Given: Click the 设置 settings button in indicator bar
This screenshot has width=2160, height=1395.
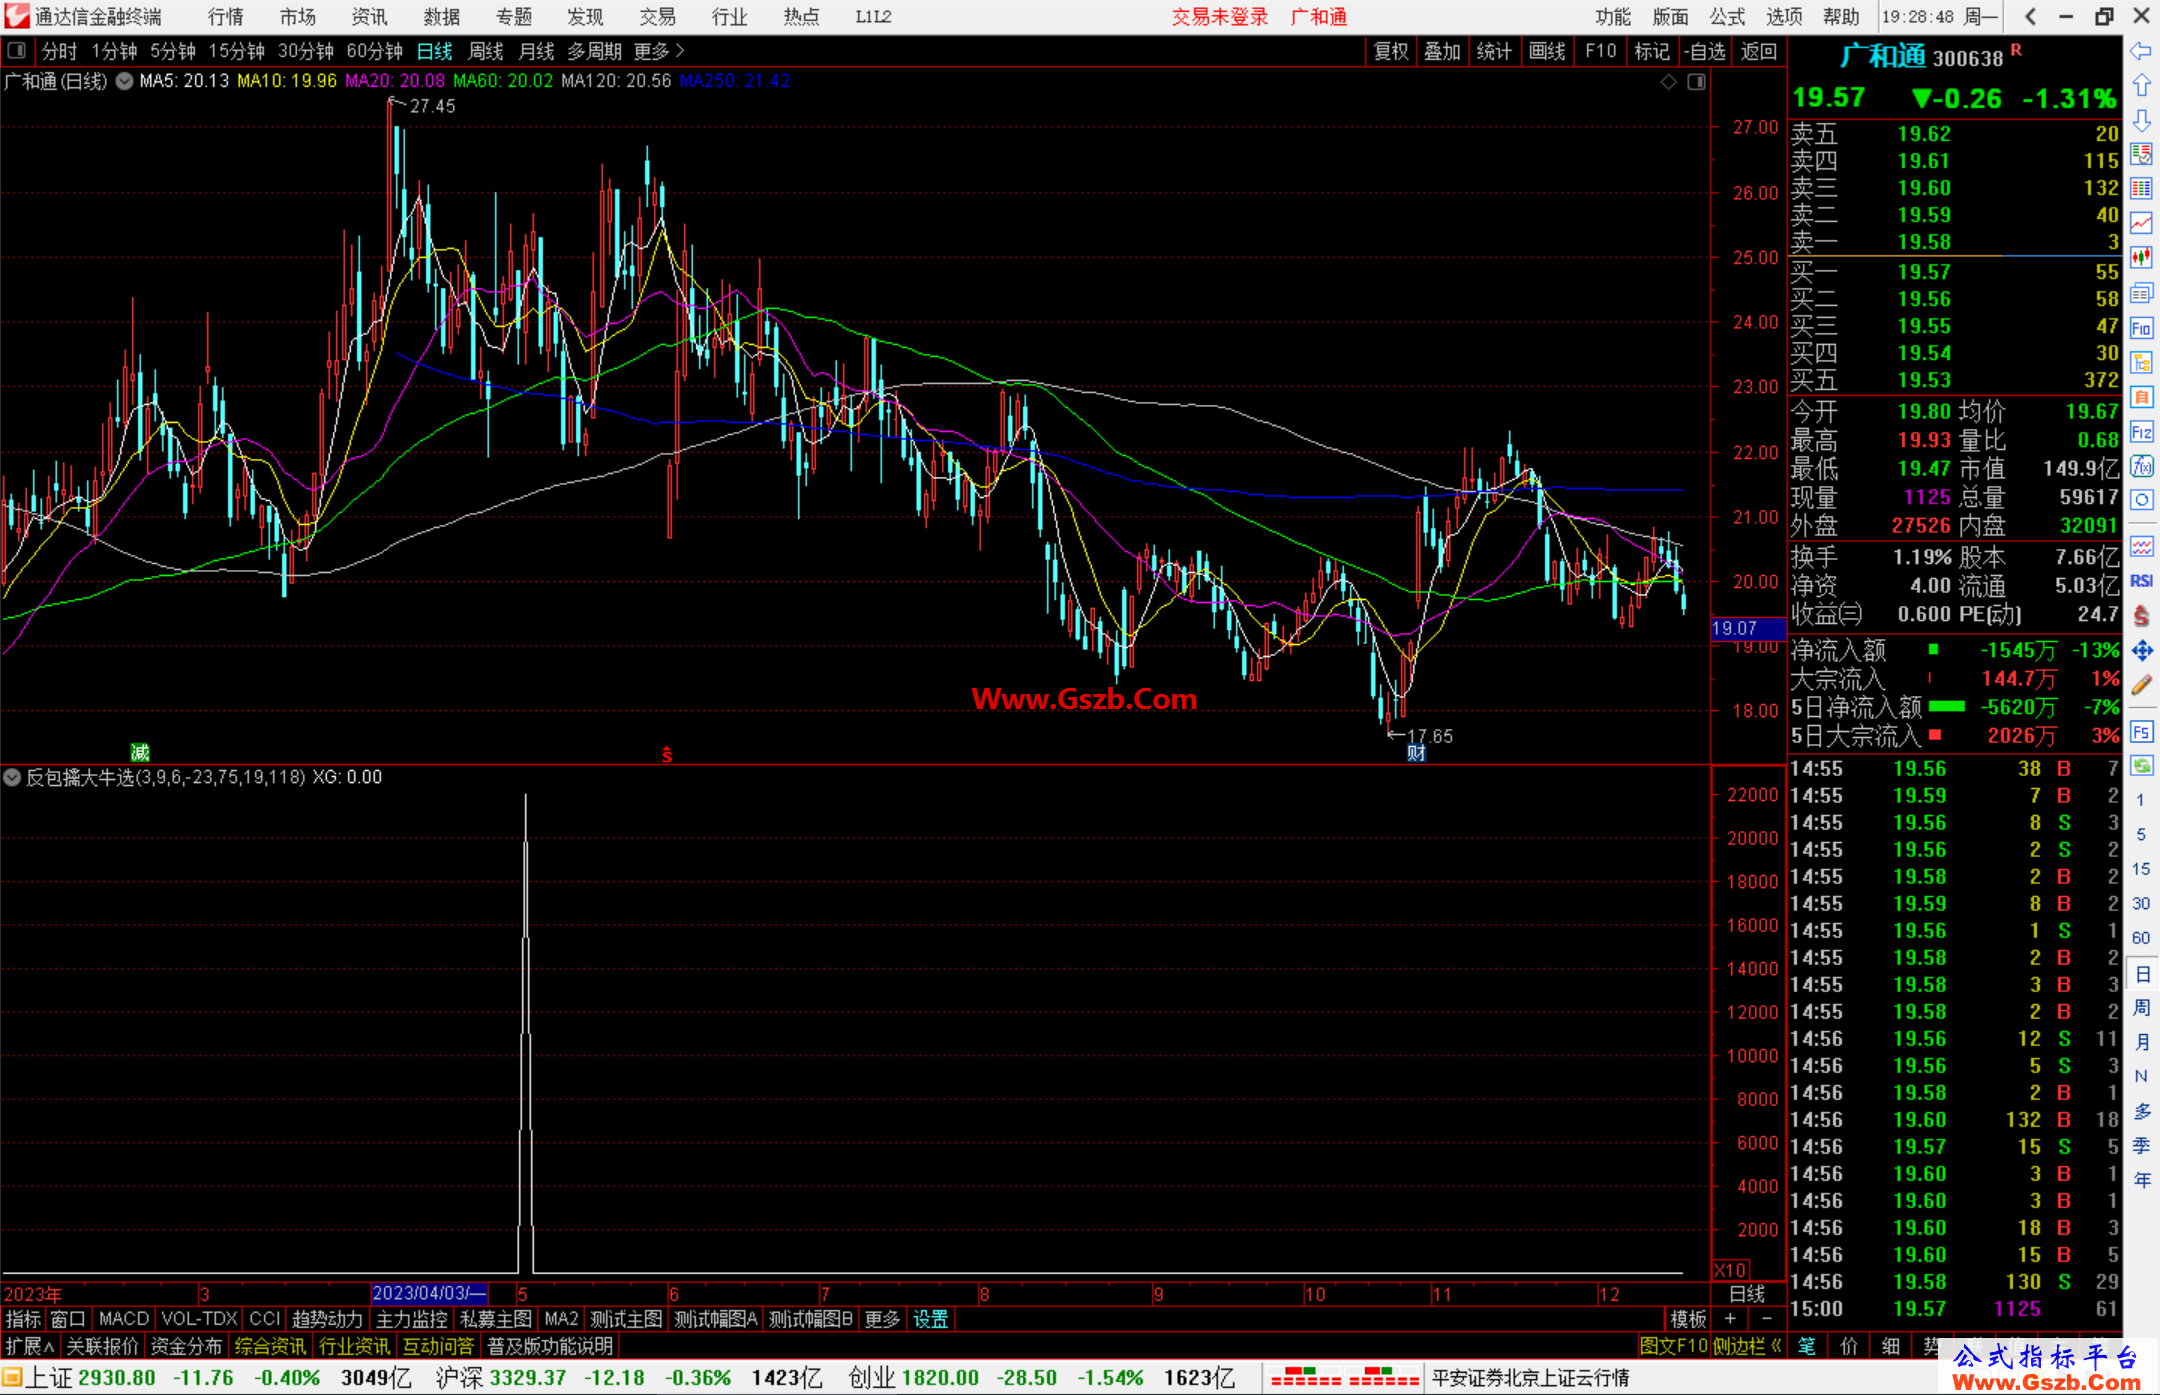Looking at the screenshot, I should (930, 1319).
